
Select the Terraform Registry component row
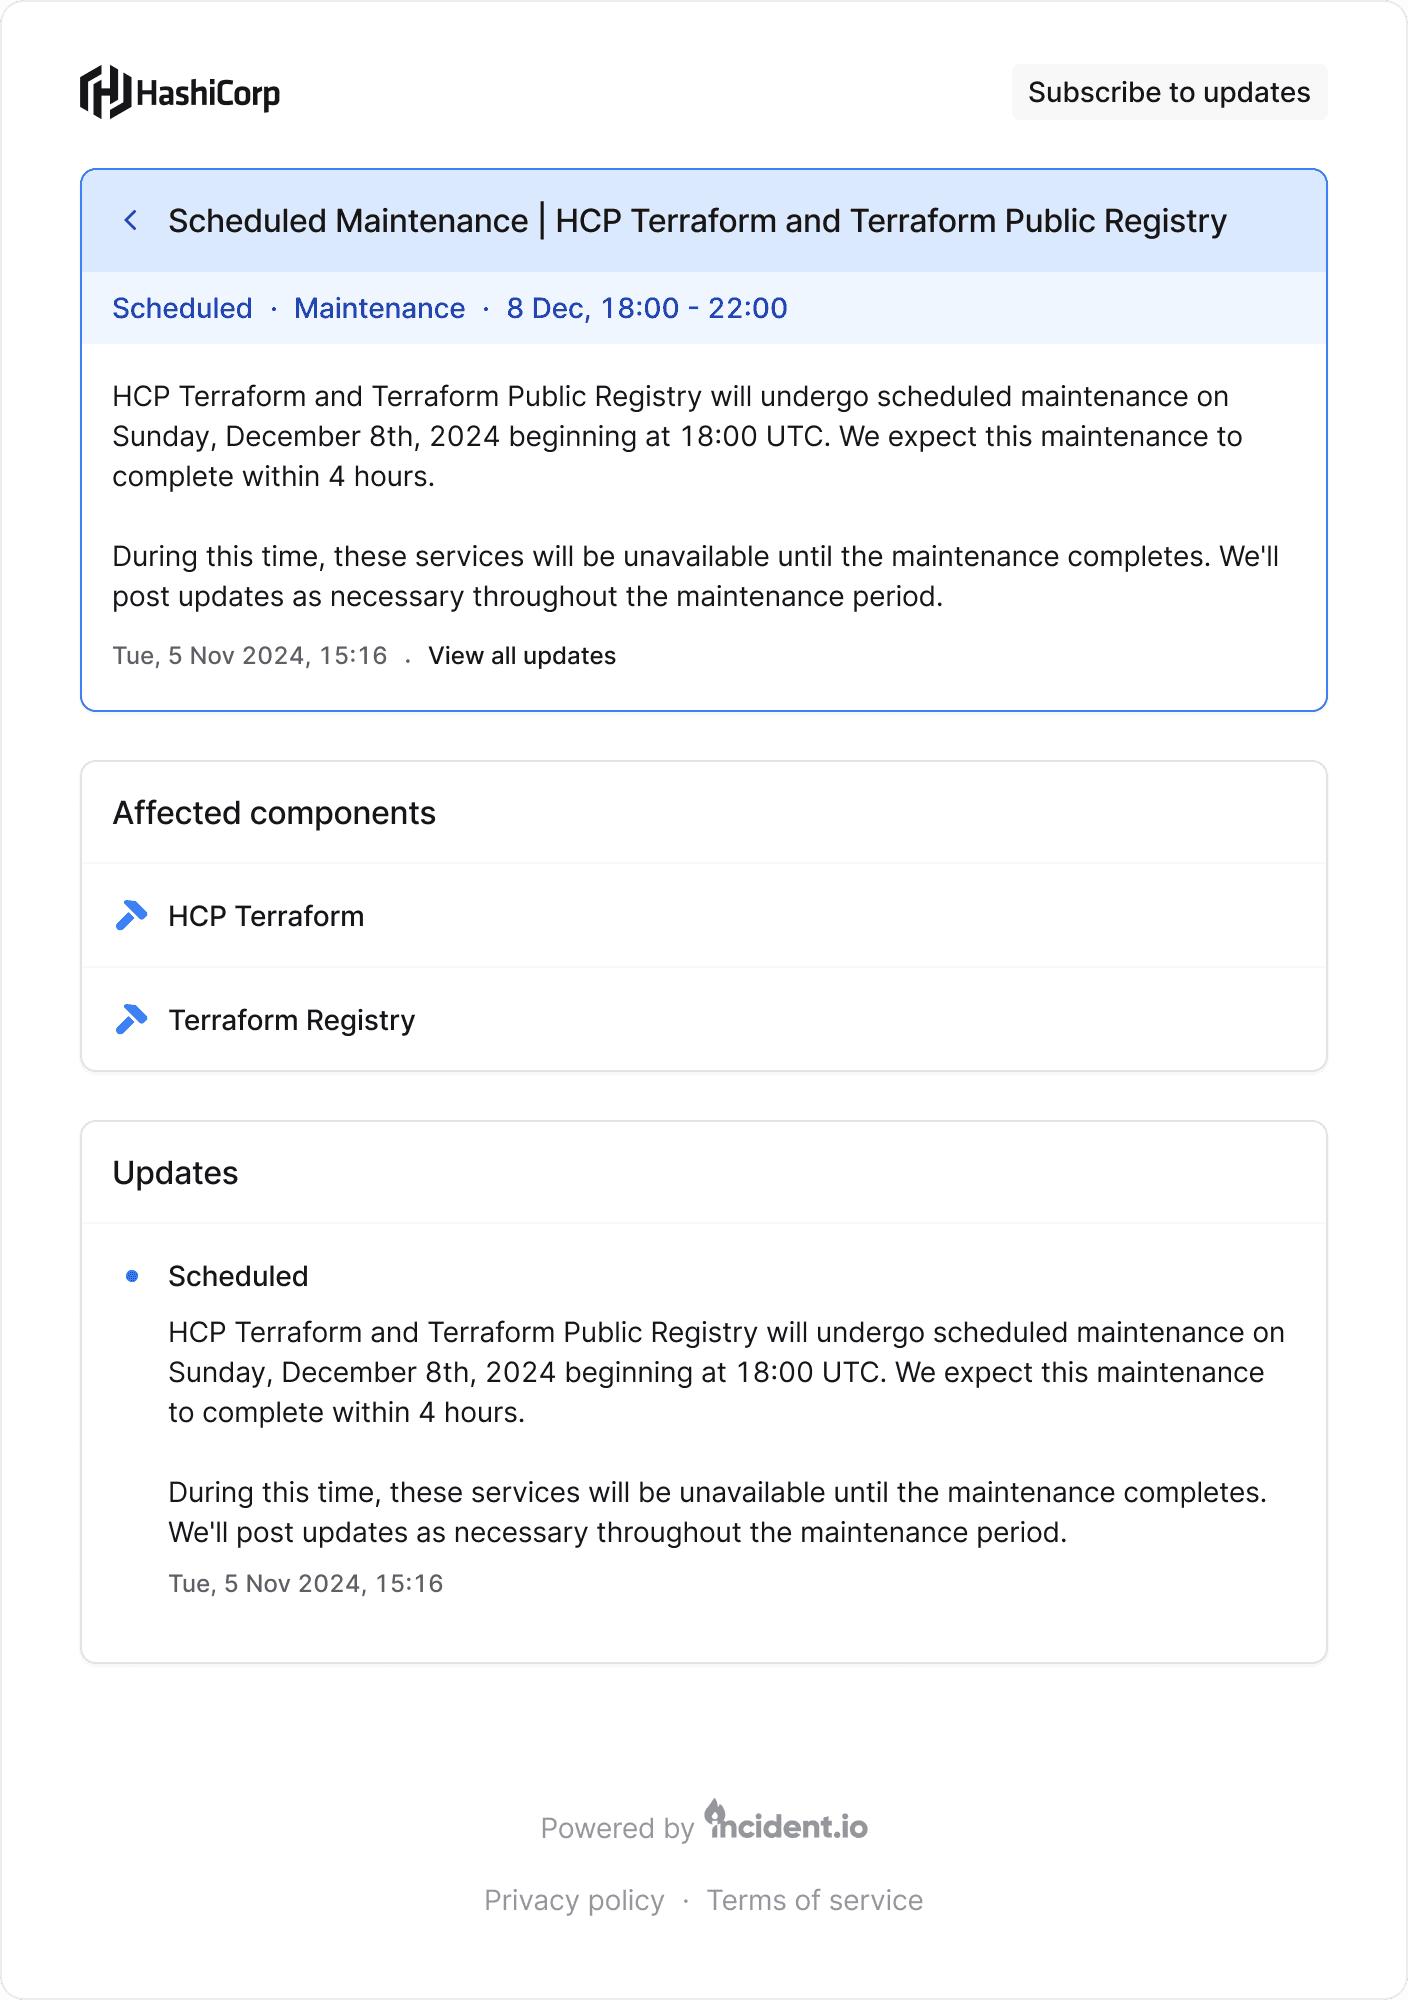[x=291, y=1019]
